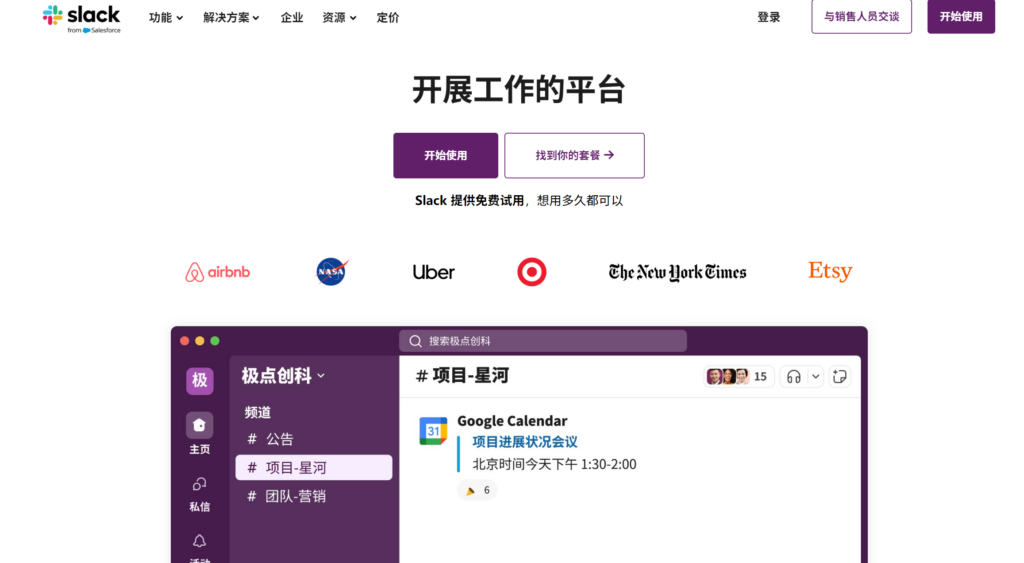Image resolution: width=1024 pixels, height=563 pixels.
Task: Click the 开展工作的平台 headline
Action: pyautogui.click(x=519, y=89)
